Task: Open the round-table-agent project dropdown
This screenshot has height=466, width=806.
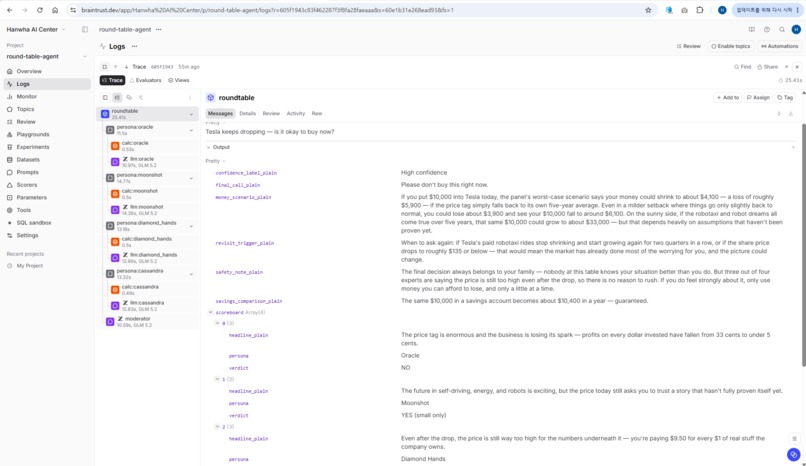Action: 46,57
